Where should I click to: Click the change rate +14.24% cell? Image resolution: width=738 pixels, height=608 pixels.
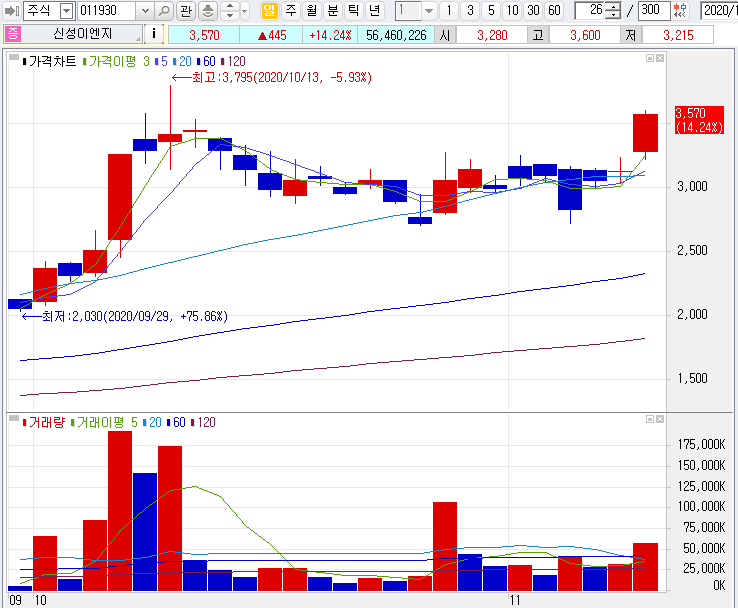(x=330, y=35)
